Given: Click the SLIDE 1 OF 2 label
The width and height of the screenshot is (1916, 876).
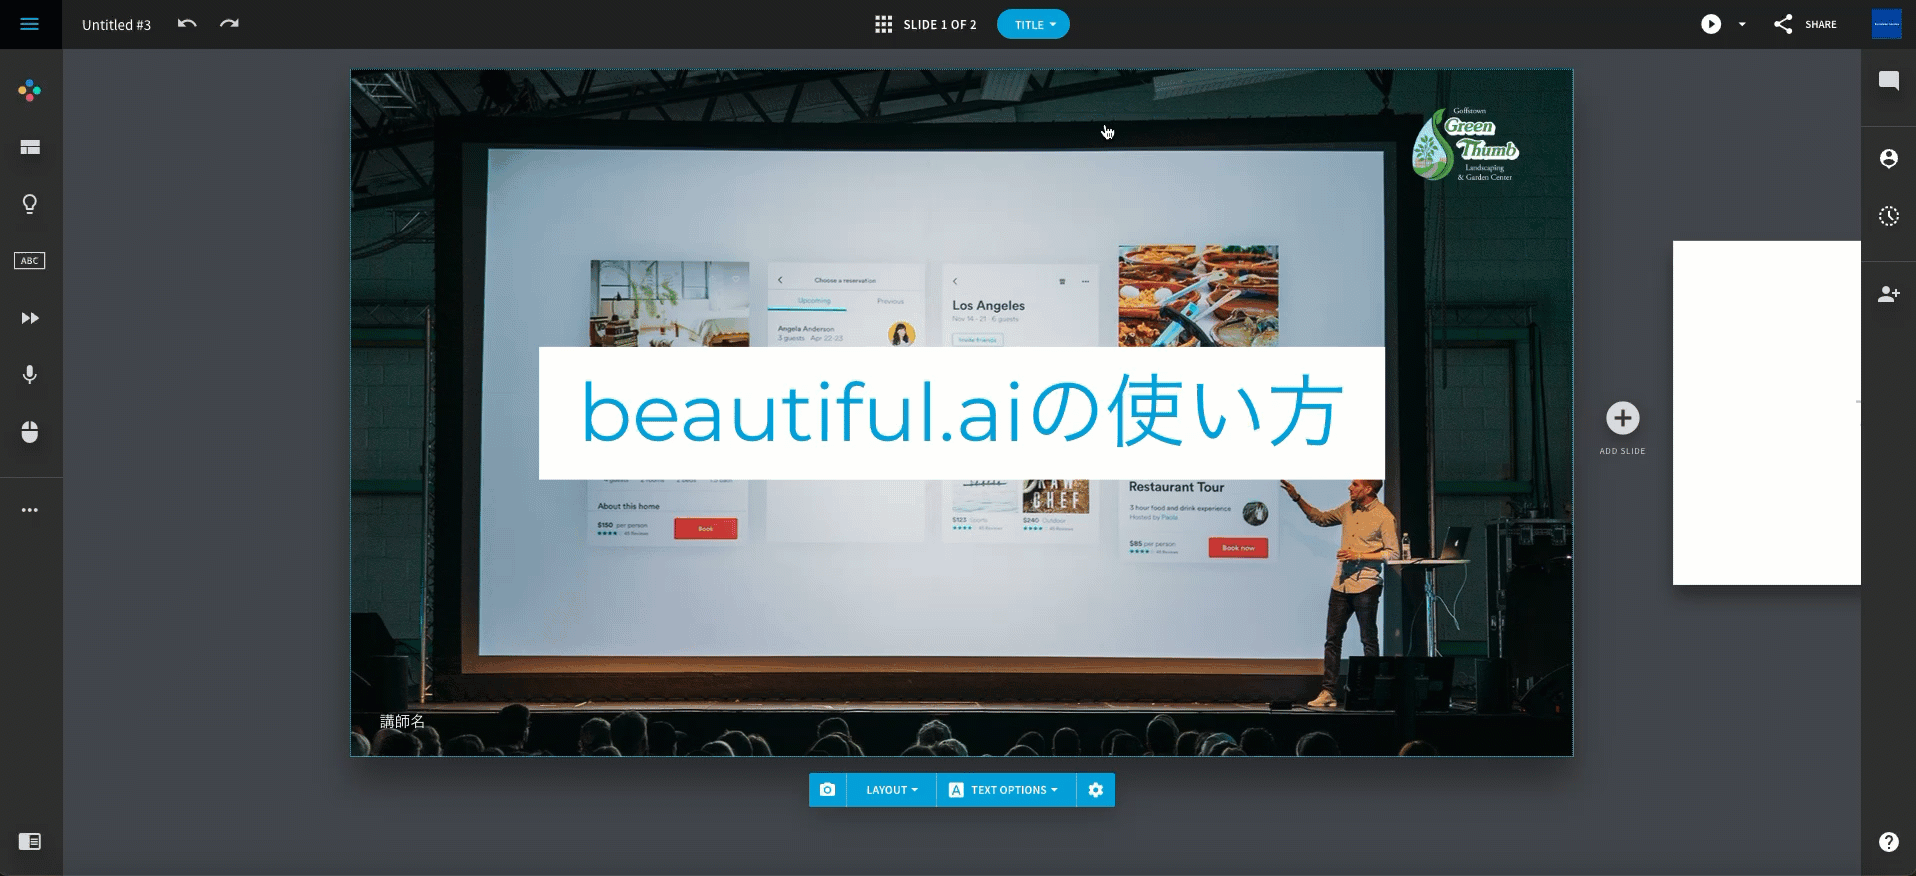Looking at the screenshot, I should pyautogui.click(x=939, y=25).
